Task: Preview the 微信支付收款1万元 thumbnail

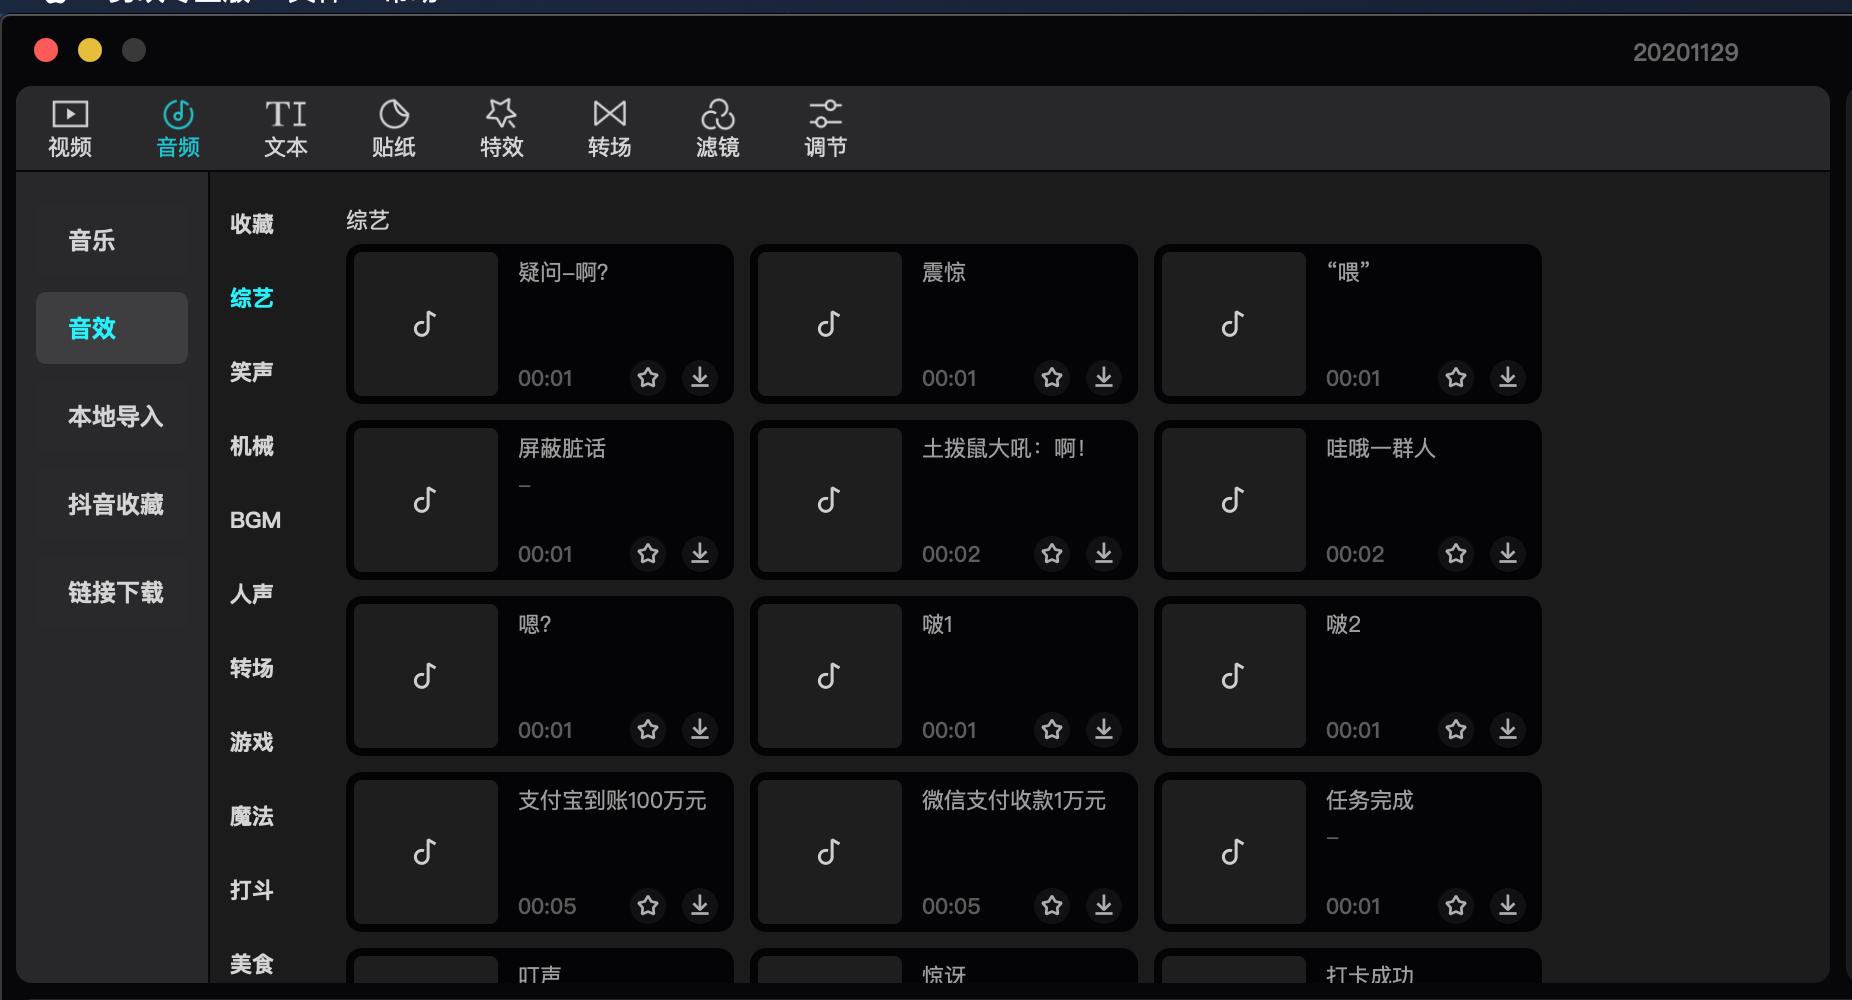Action: point(830,852)
